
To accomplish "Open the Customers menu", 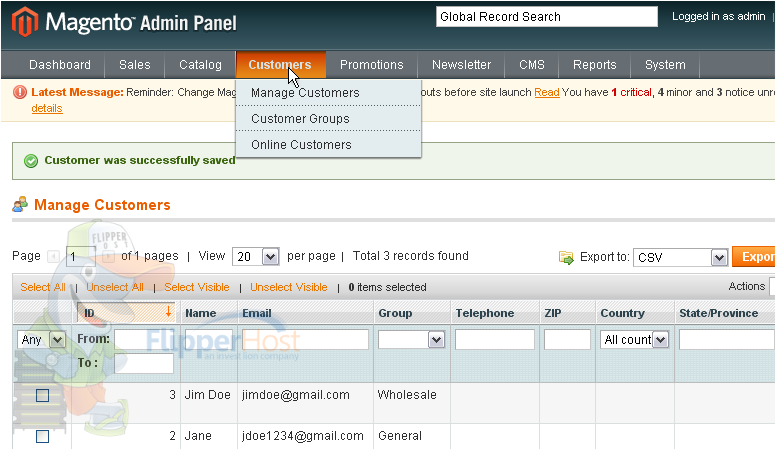I will [280, 65].
